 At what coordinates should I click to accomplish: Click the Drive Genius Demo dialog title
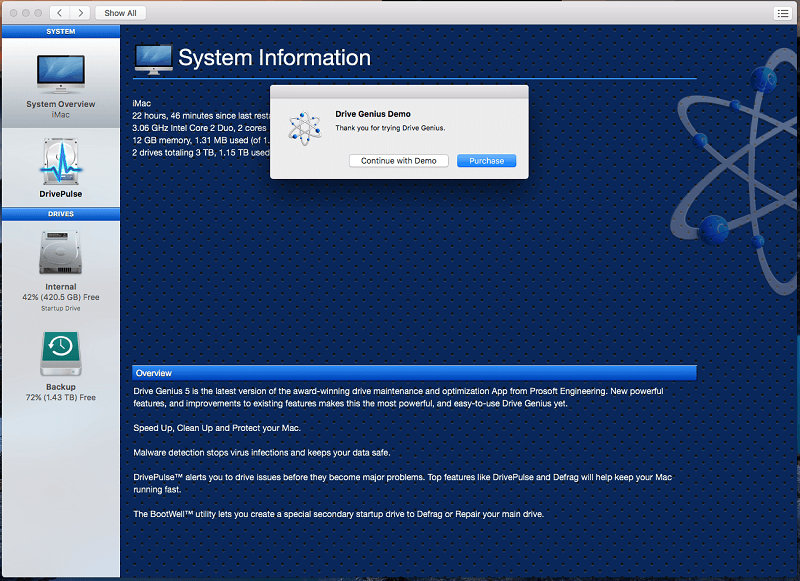373,114
